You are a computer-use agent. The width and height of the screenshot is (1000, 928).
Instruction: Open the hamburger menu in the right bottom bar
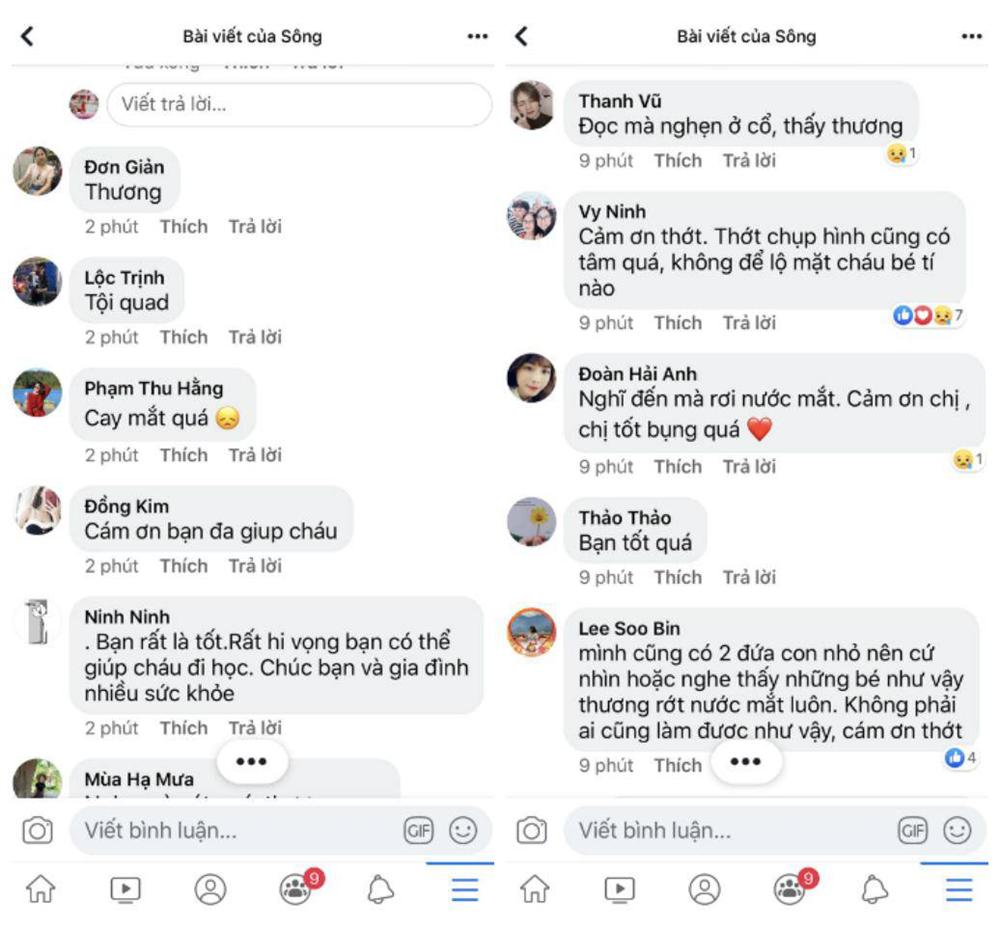(959, 889)
